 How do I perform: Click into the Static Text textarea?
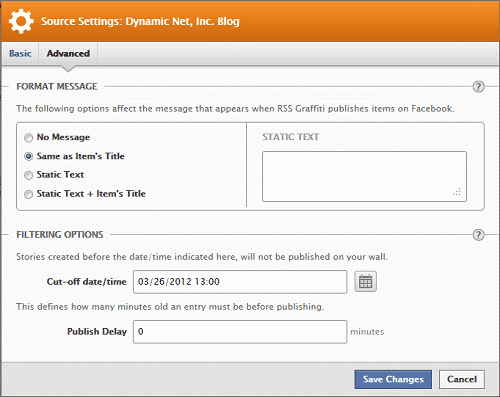point(364,176)
